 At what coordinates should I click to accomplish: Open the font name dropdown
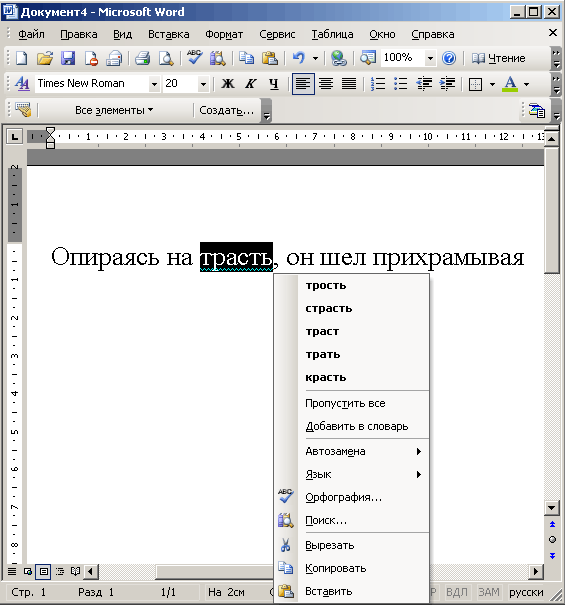click(154, 84)
